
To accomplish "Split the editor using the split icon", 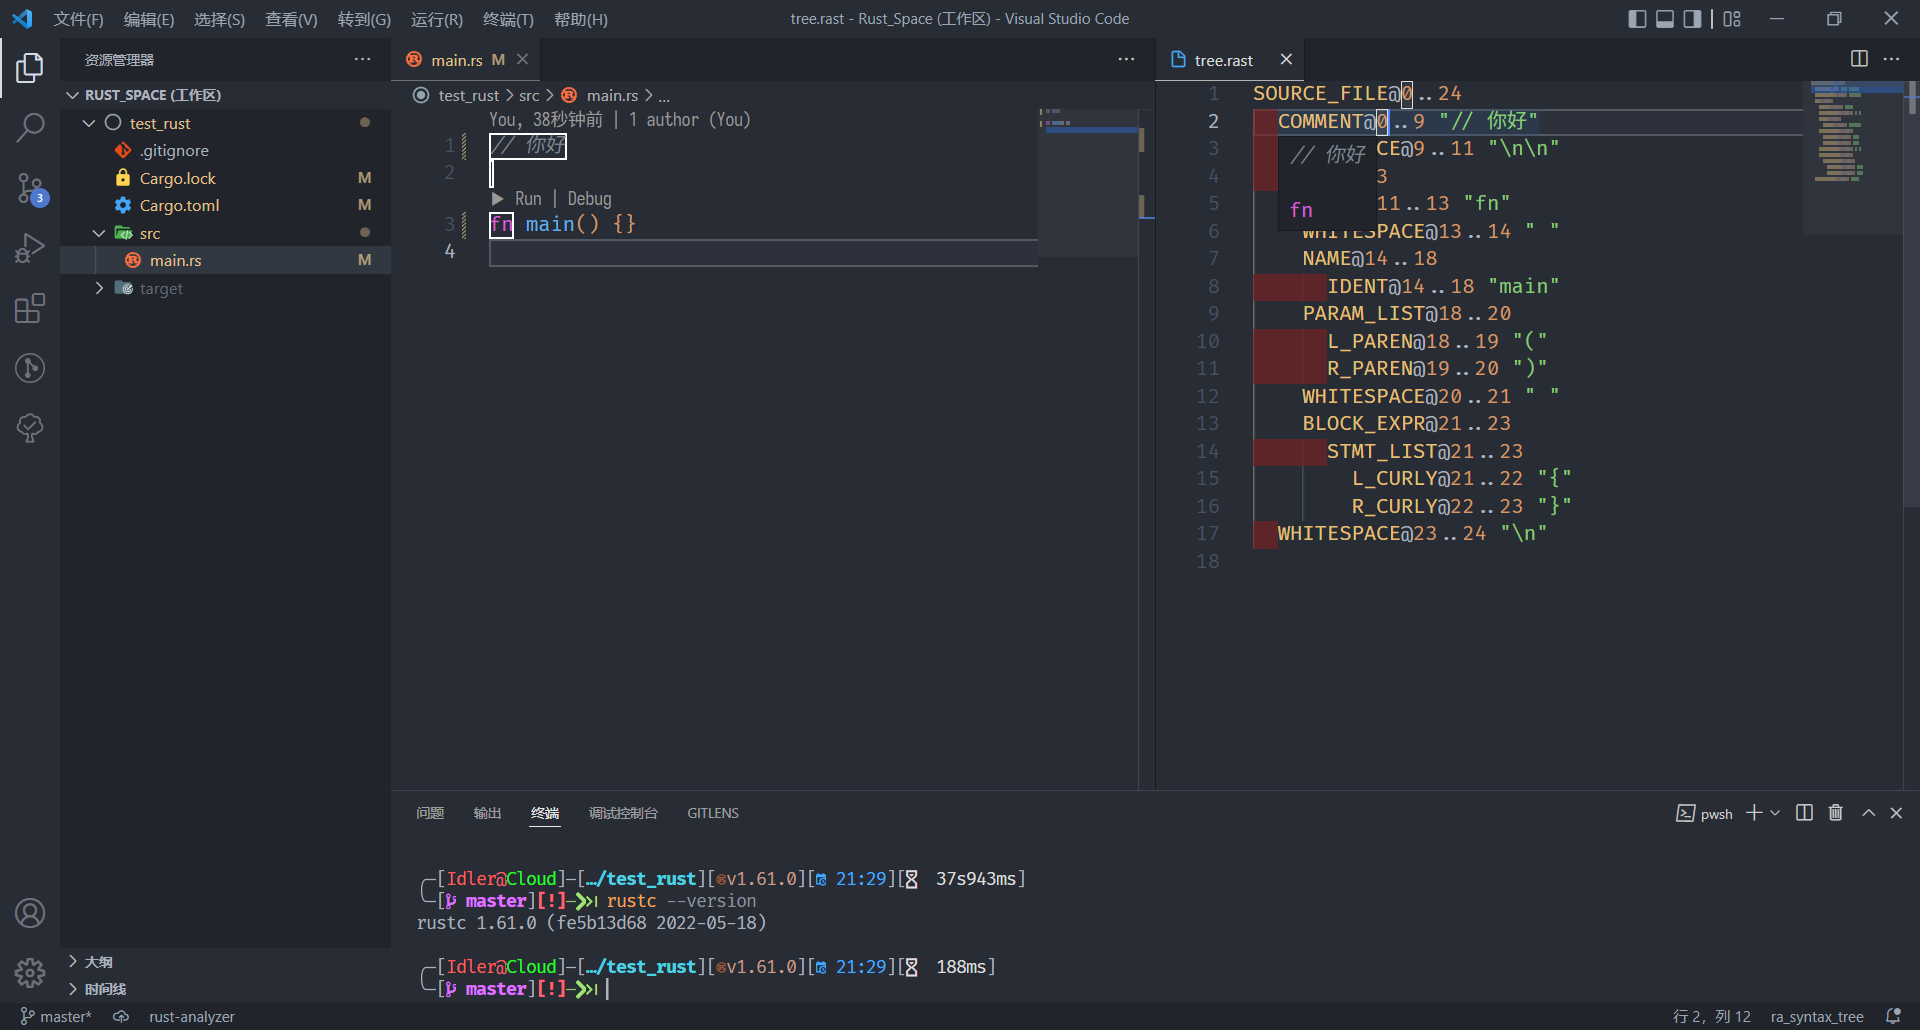I will point(1859,59).
